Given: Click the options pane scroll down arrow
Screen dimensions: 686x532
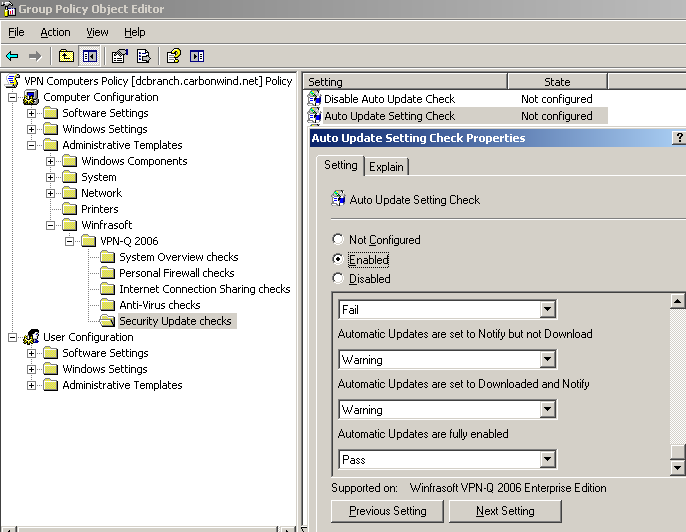Looking at the screenshot, I should tap(677, 468).
